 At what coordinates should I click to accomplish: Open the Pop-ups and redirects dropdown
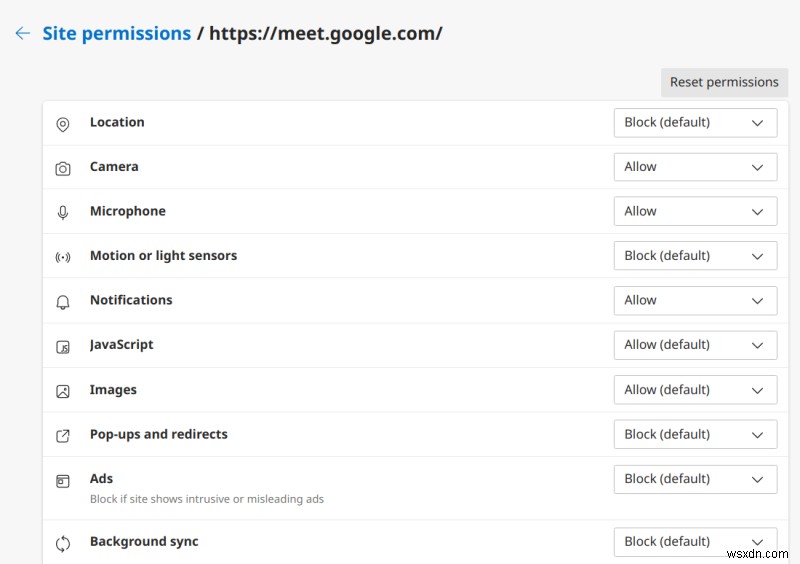(695, 434)
